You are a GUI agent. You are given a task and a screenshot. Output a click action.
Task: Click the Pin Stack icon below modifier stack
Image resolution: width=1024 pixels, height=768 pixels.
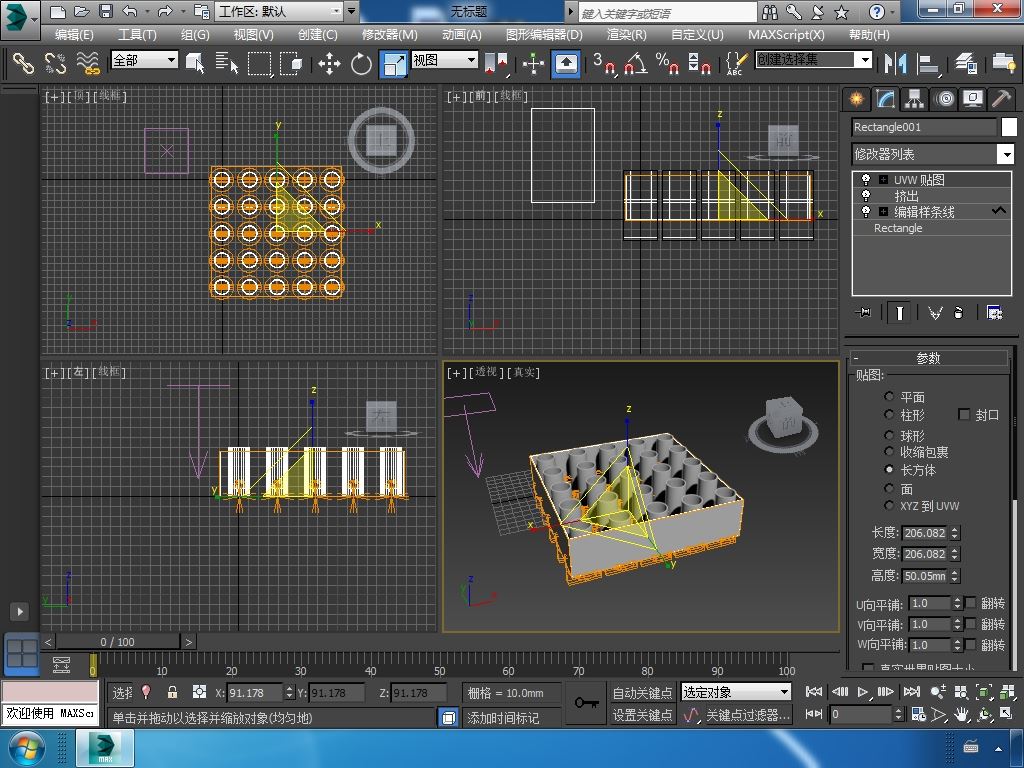[864, 313]
